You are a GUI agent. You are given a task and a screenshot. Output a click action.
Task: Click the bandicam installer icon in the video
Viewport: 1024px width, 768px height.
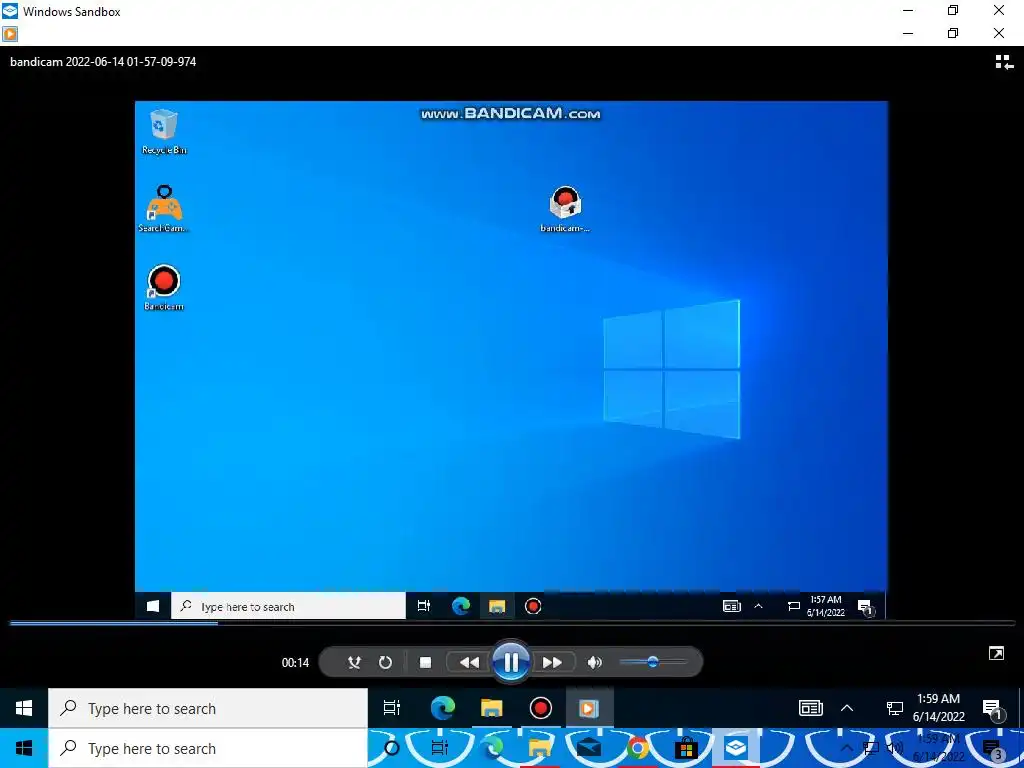click(x=565, y=209)
